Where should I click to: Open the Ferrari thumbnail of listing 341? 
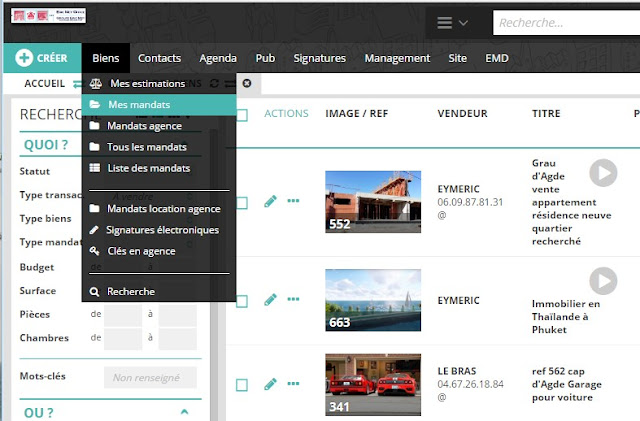point(373,385)
